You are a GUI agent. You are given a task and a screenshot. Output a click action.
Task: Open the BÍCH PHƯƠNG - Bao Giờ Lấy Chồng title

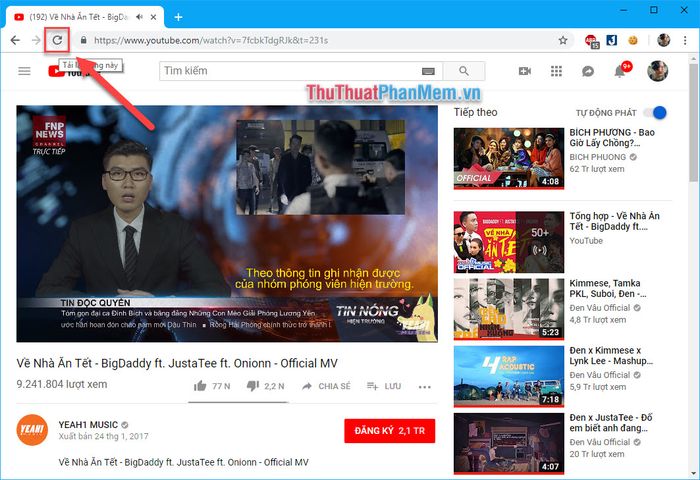pyautogui.click(x=612, y=138)
